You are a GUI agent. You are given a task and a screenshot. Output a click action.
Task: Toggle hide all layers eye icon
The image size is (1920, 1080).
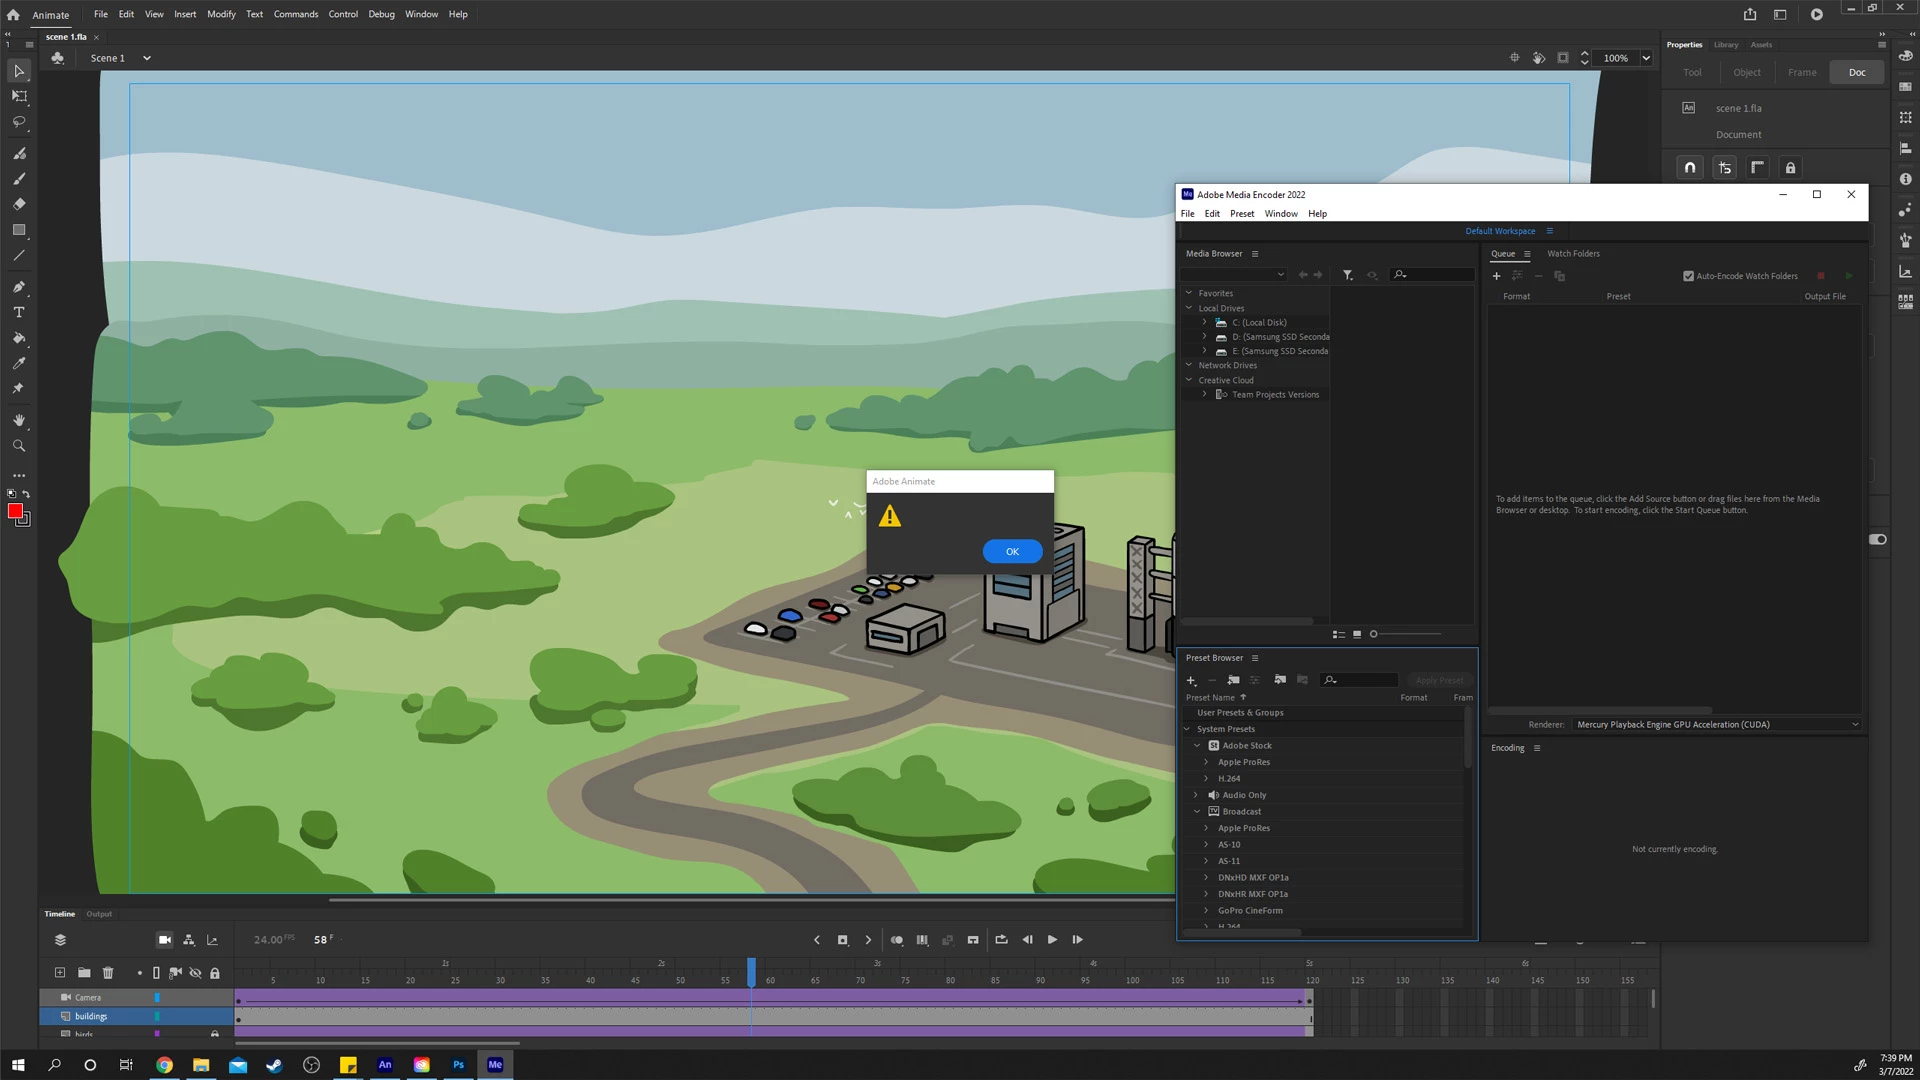pos(196,973)
